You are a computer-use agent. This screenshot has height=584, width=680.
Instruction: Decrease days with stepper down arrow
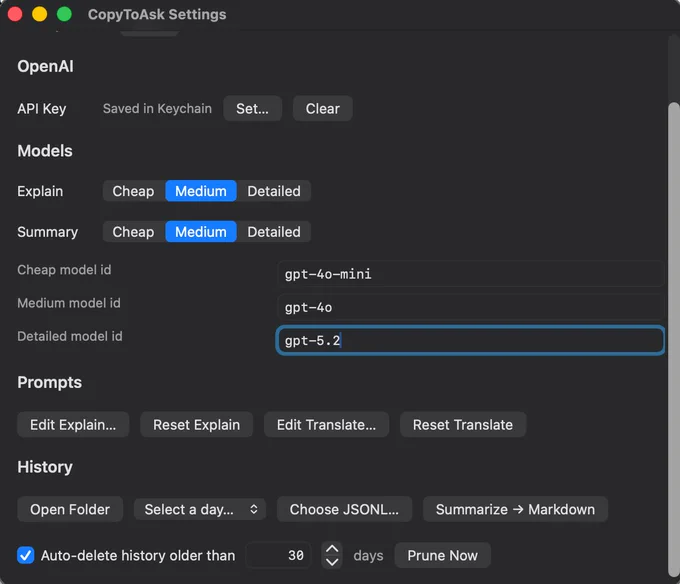pos(332,562)
